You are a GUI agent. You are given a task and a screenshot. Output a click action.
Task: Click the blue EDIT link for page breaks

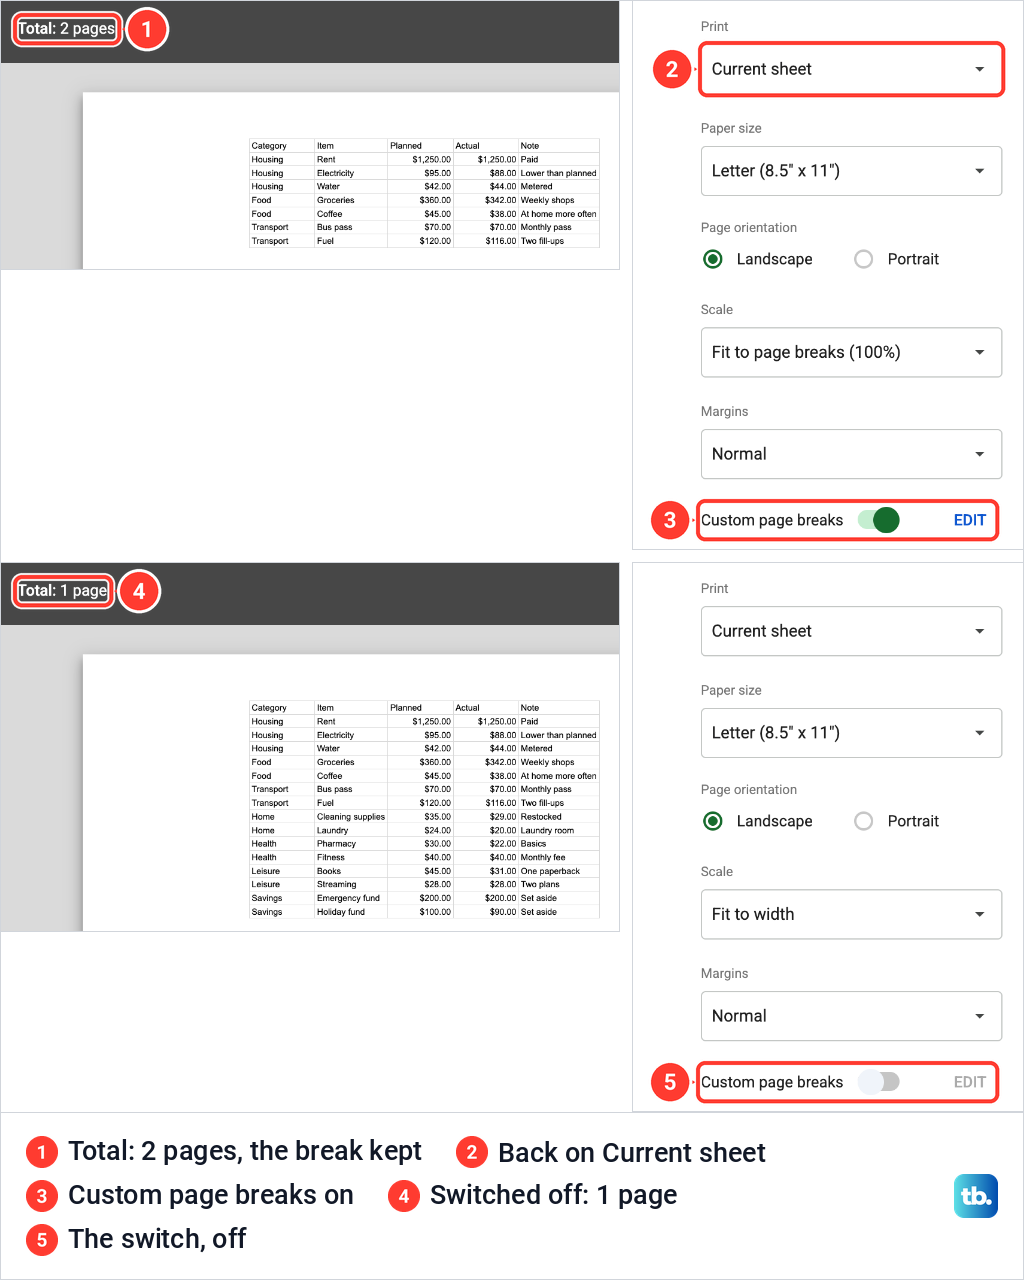point(970,520)
